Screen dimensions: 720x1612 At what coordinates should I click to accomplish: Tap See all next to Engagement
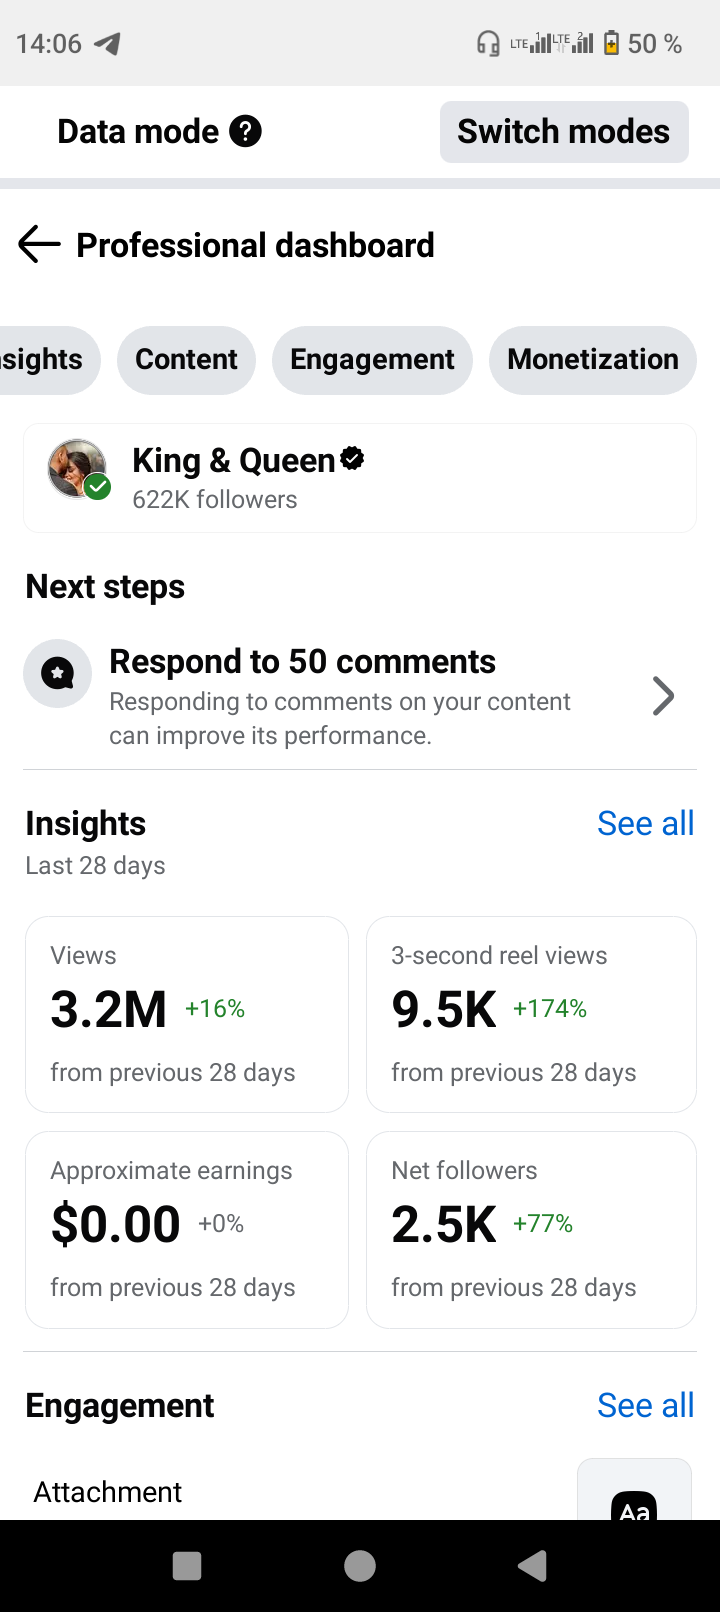(x=645, y=1406)
